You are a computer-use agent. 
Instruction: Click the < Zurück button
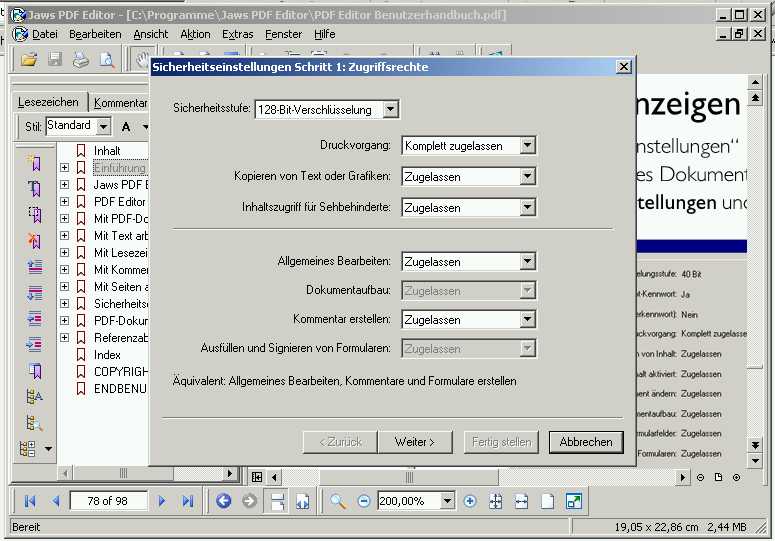(x=341, y=442)
